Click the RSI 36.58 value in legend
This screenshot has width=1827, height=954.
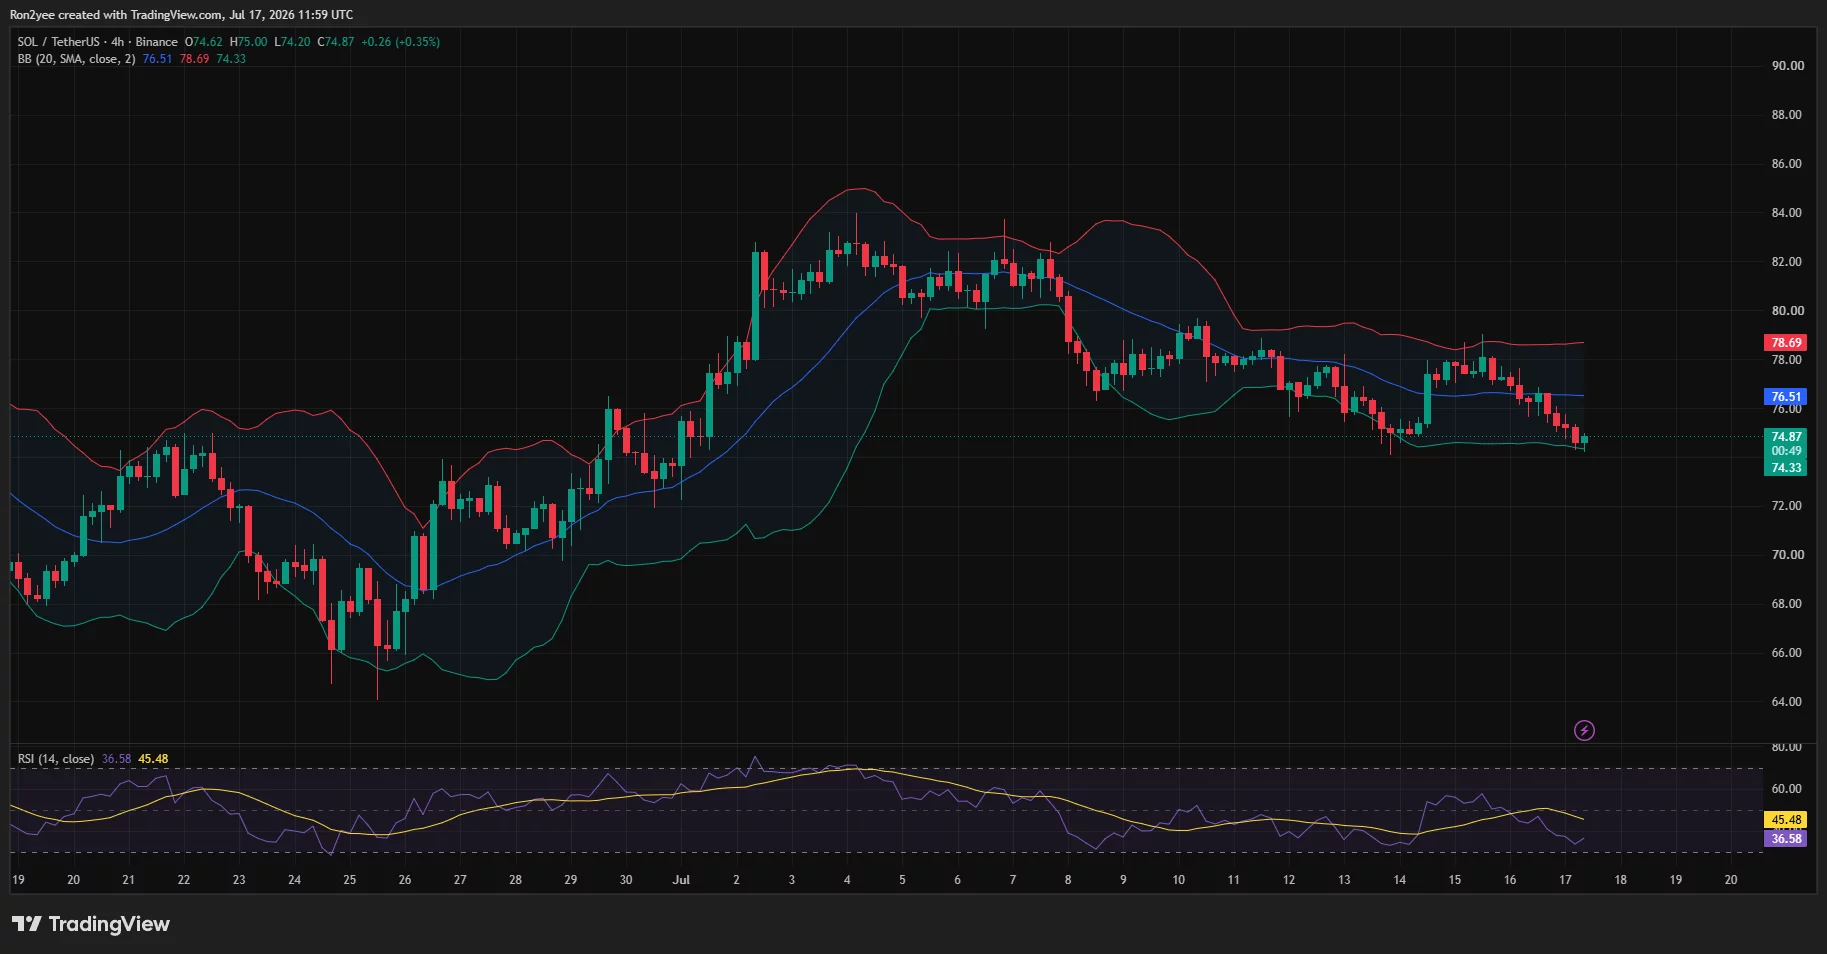point(116,759)
